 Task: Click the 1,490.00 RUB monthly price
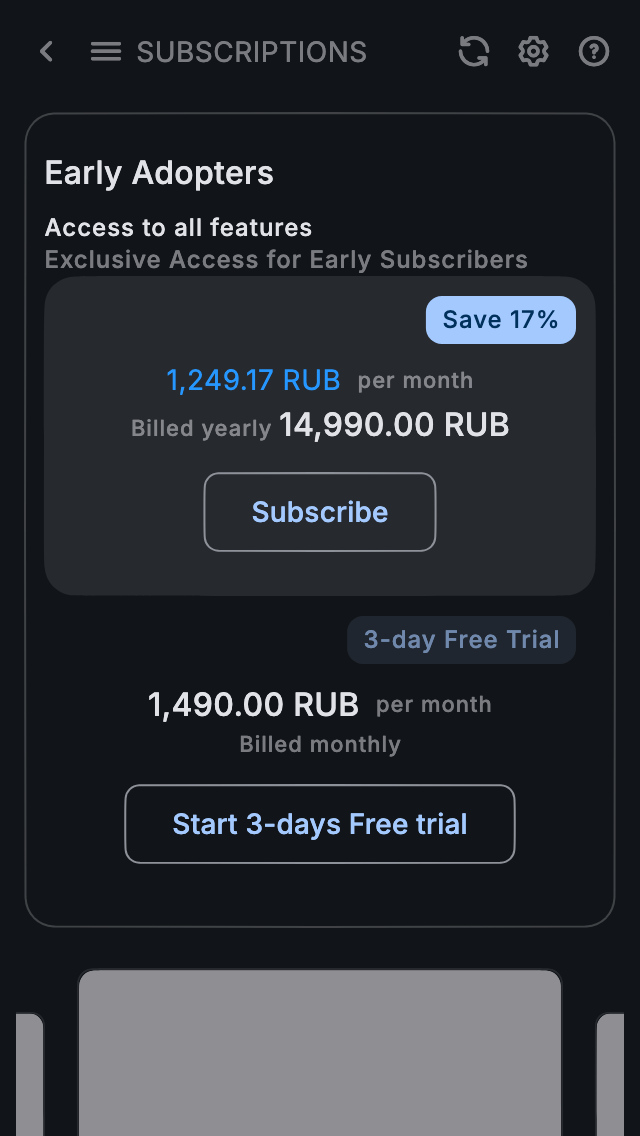253,705
